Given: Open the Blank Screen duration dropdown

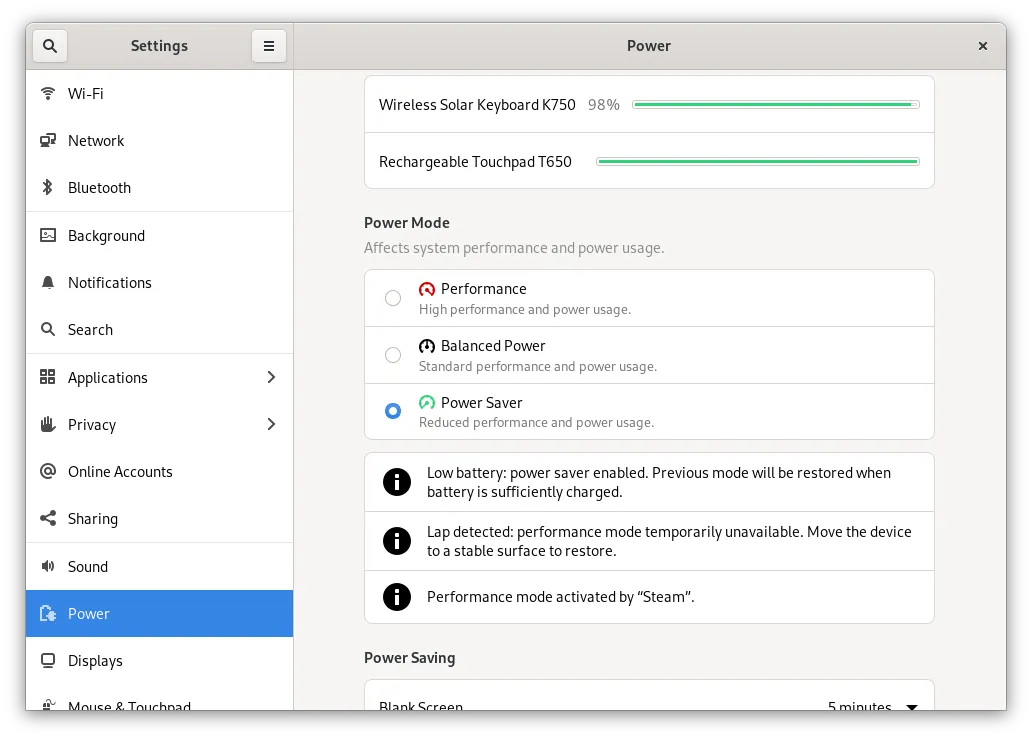Looking at the screenshot, I should pos(872,705).
